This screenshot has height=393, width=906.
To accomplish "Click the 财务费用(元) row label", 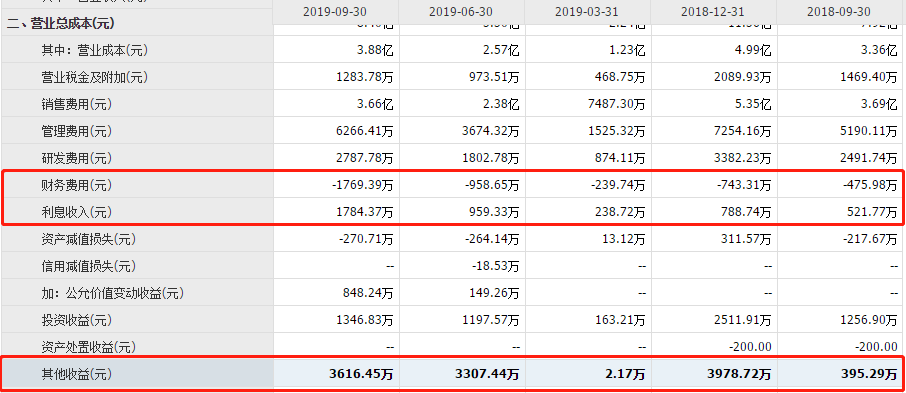I will (76, 186).
